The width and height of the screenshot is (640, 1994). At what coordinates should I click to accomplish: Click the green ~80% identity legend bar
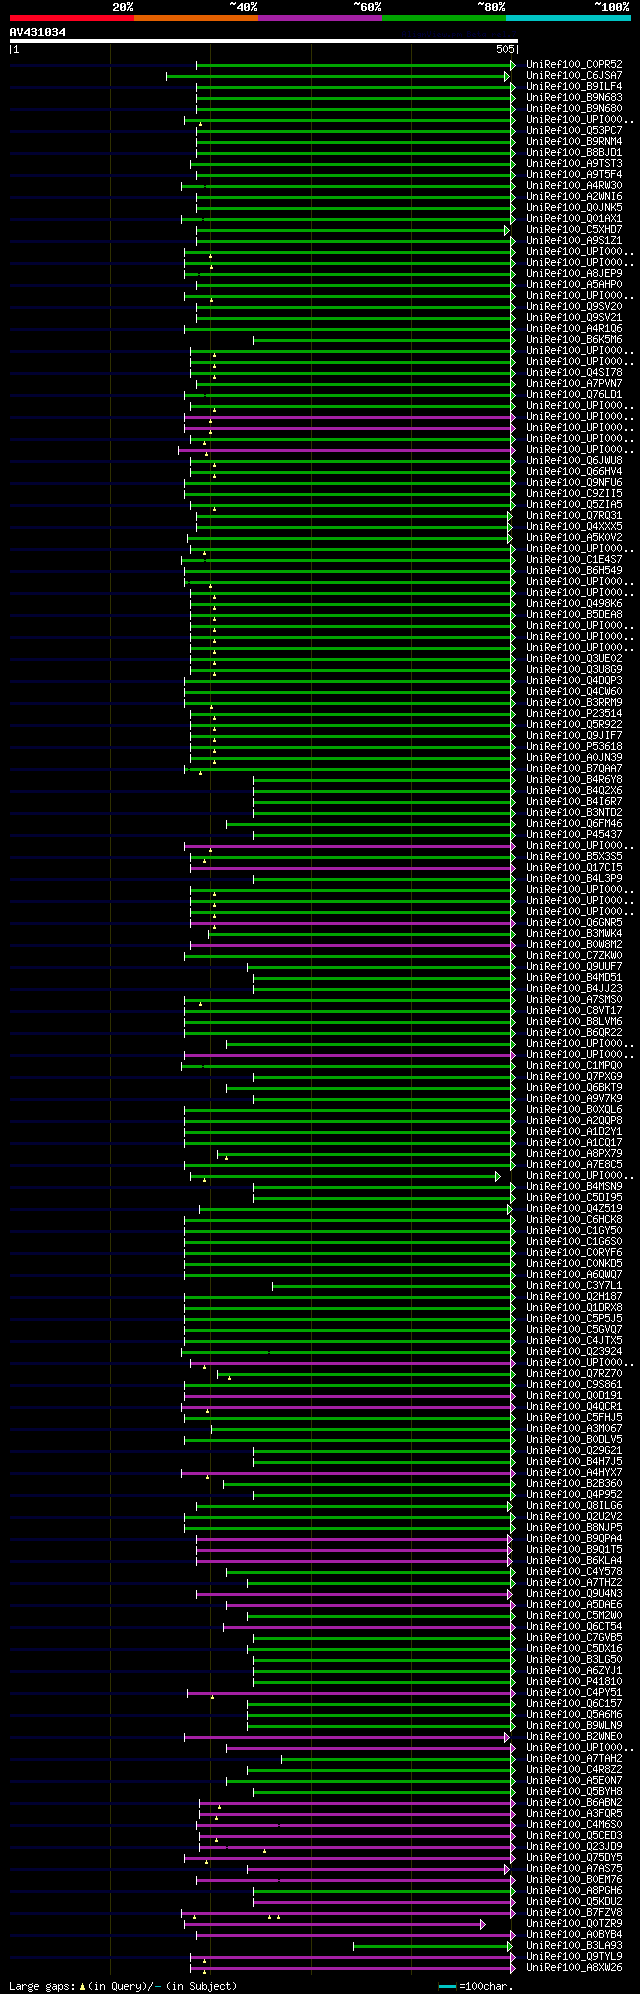pos(444,18)
